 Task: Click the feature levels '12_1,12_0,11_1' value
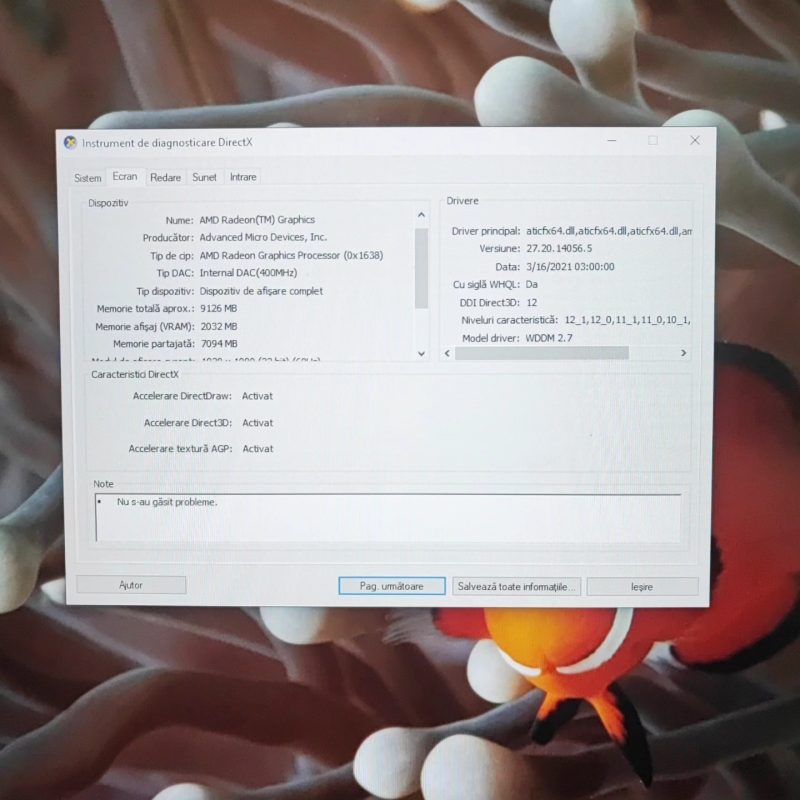(627, 320)
